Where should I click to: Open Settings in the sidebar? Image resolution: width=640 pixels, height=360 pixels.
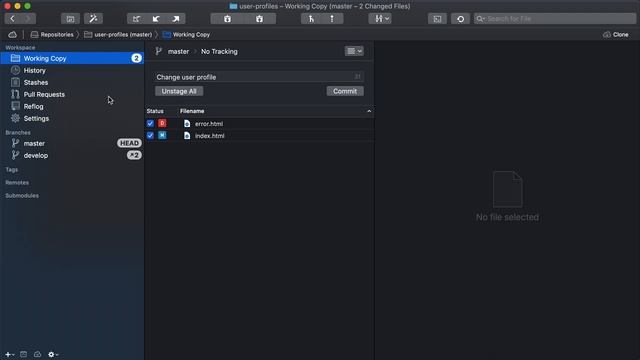(x=72, y=118)
